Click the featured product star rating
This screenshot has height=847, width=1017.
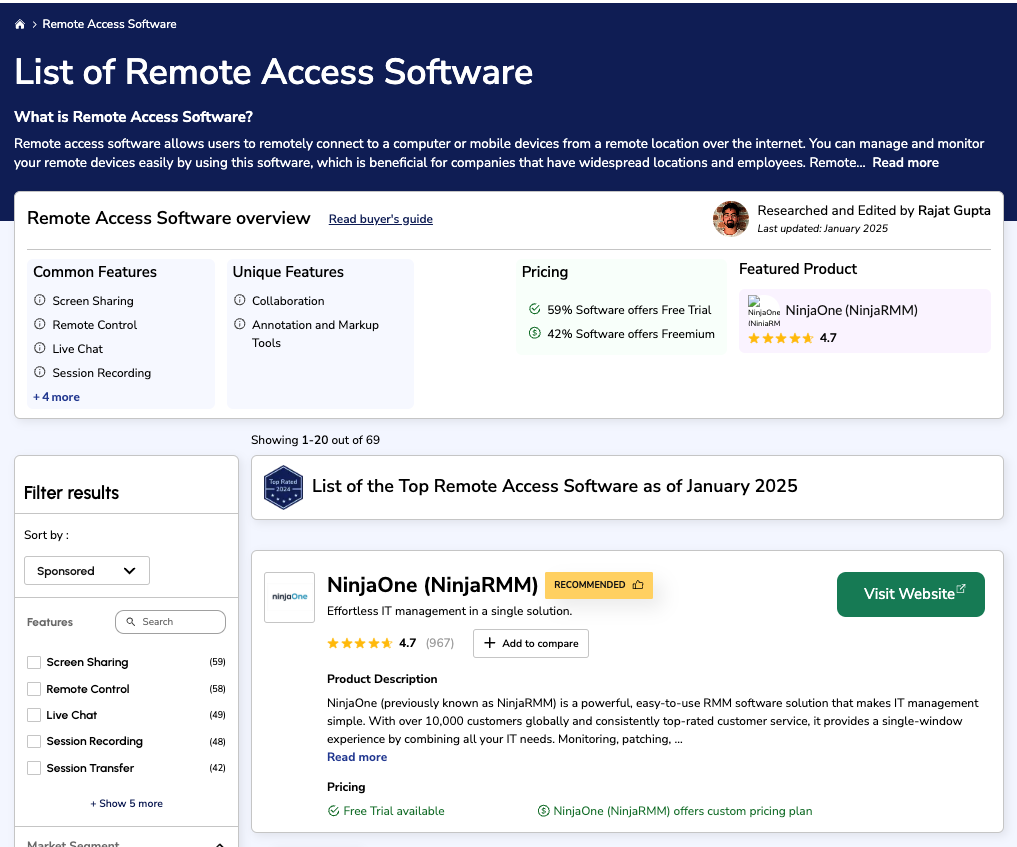[780, 338]
